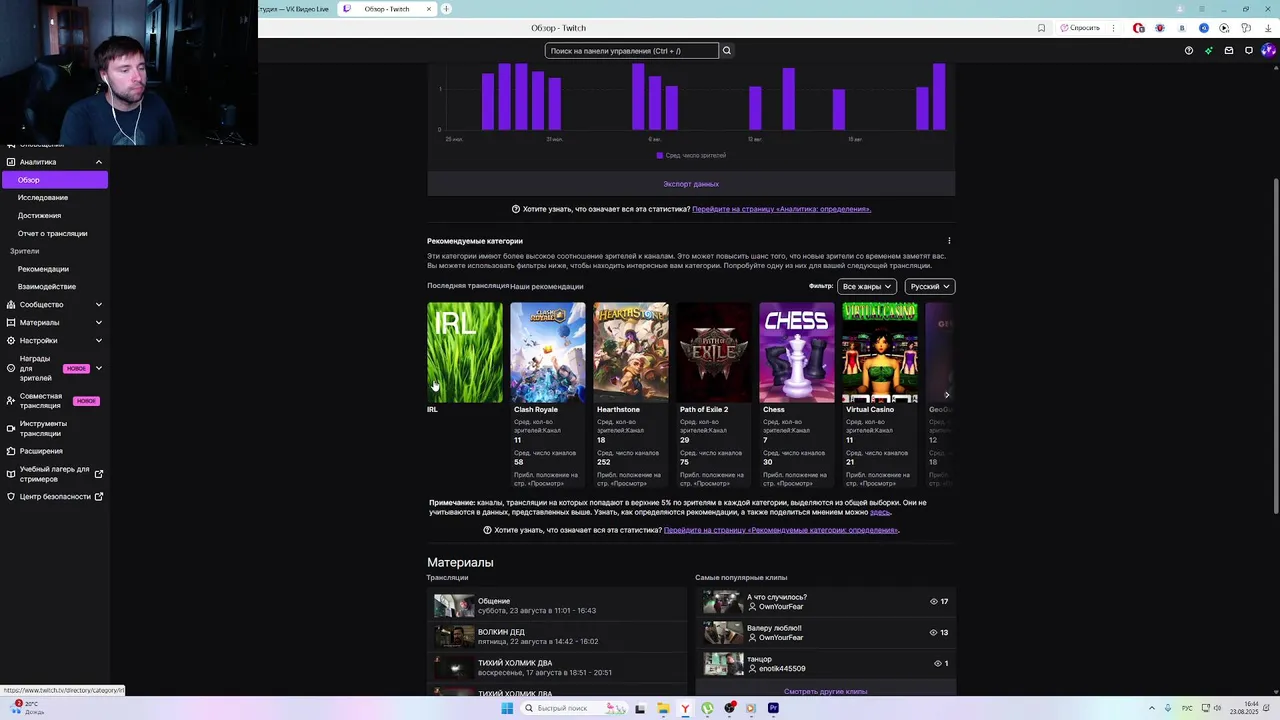Viewport: 1280px width, 720px height.
Task: Open the «Рекомендуемые категории: определения» link
Action: [781, 530]
